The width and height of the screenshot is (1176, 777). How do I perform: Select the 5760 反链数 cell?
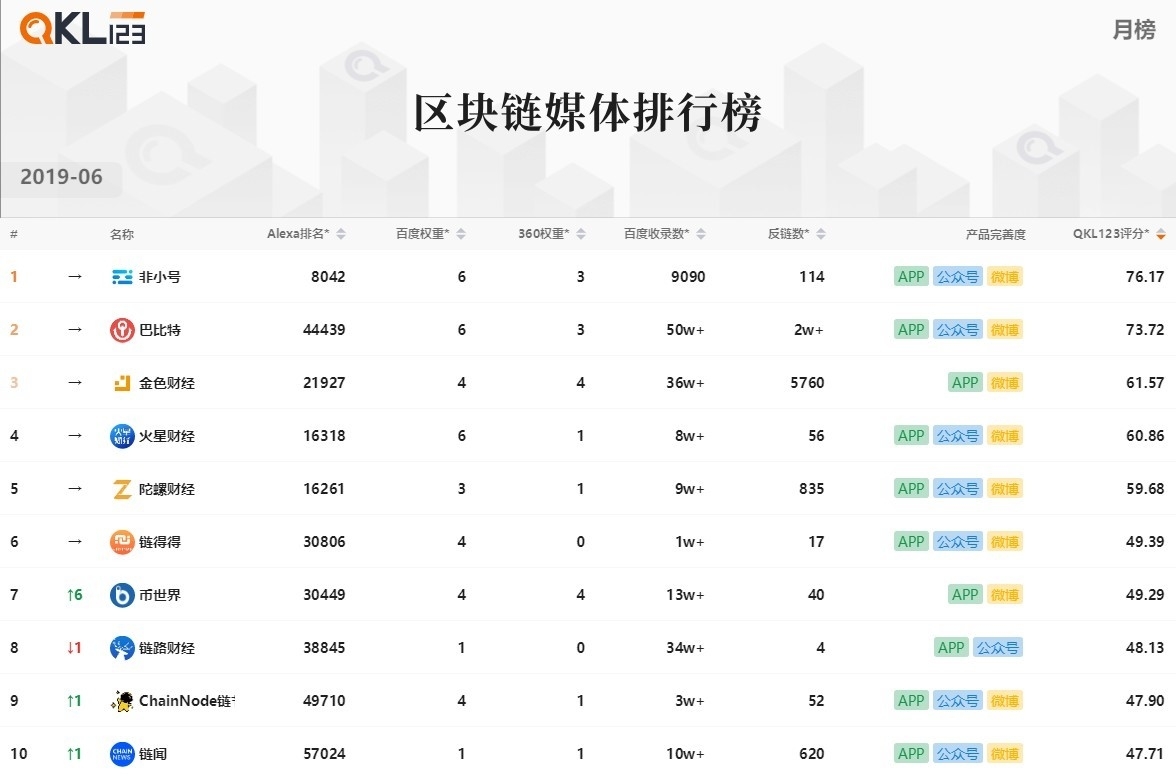pos(807,383)
